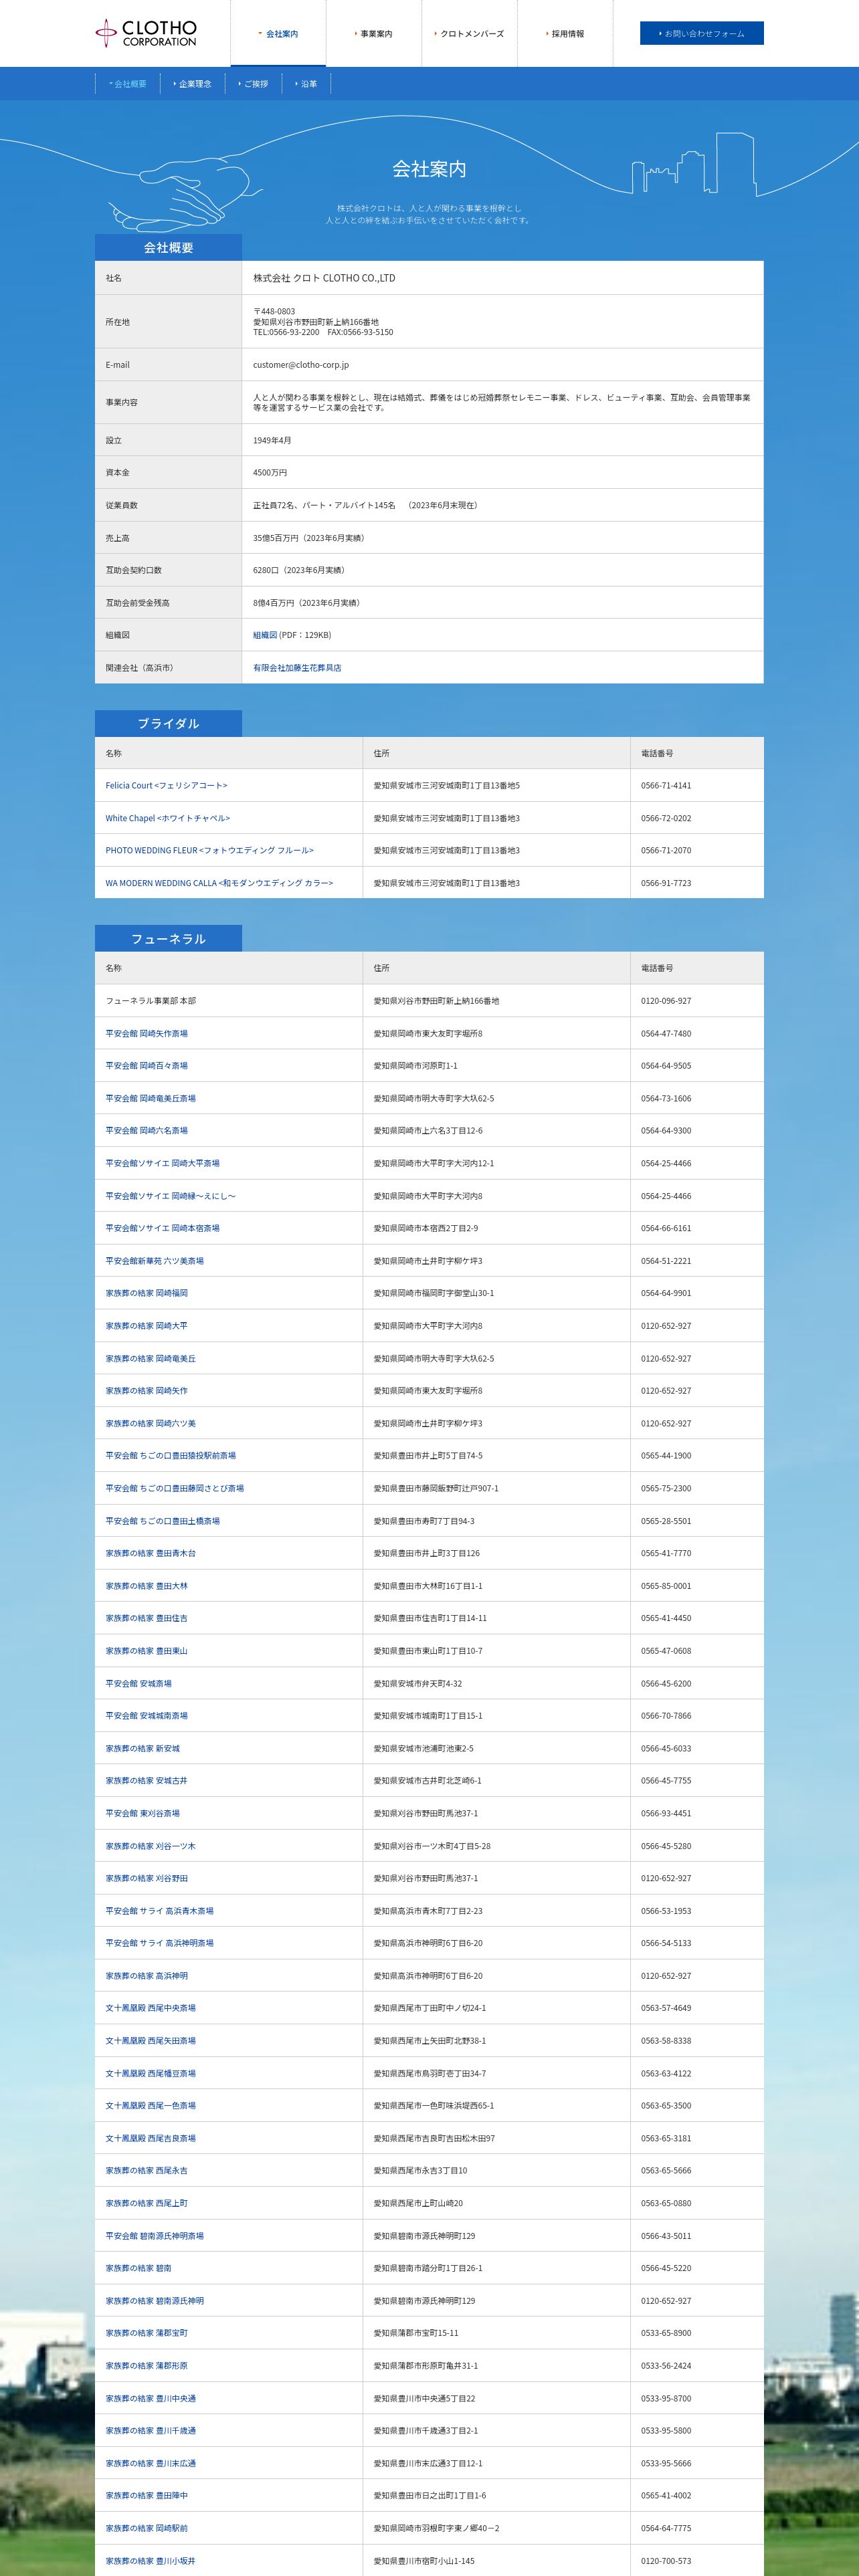Open 家族葬の結家 岡崎福岡 link
Viewport: 859px width, 2576px height.
[147, 1294]
